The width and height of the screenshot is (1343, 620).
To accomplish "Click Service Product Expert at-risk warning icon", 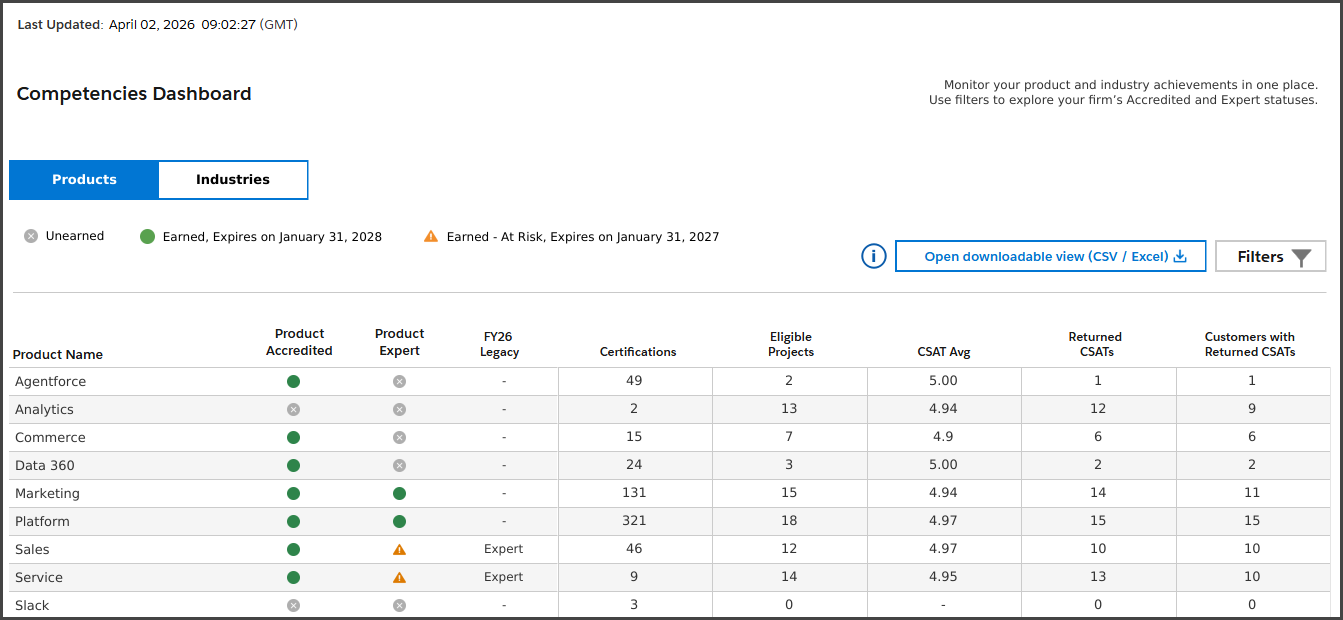I will tap(399, 577).
